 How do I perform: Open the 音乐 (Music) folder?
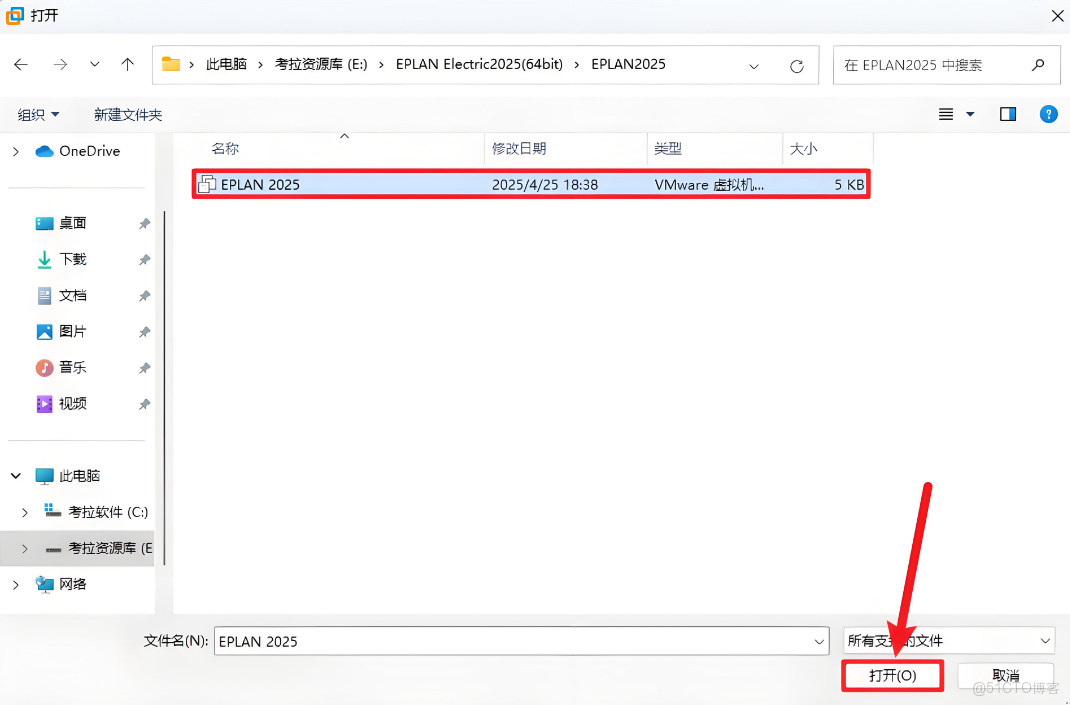tap(73, 367)
